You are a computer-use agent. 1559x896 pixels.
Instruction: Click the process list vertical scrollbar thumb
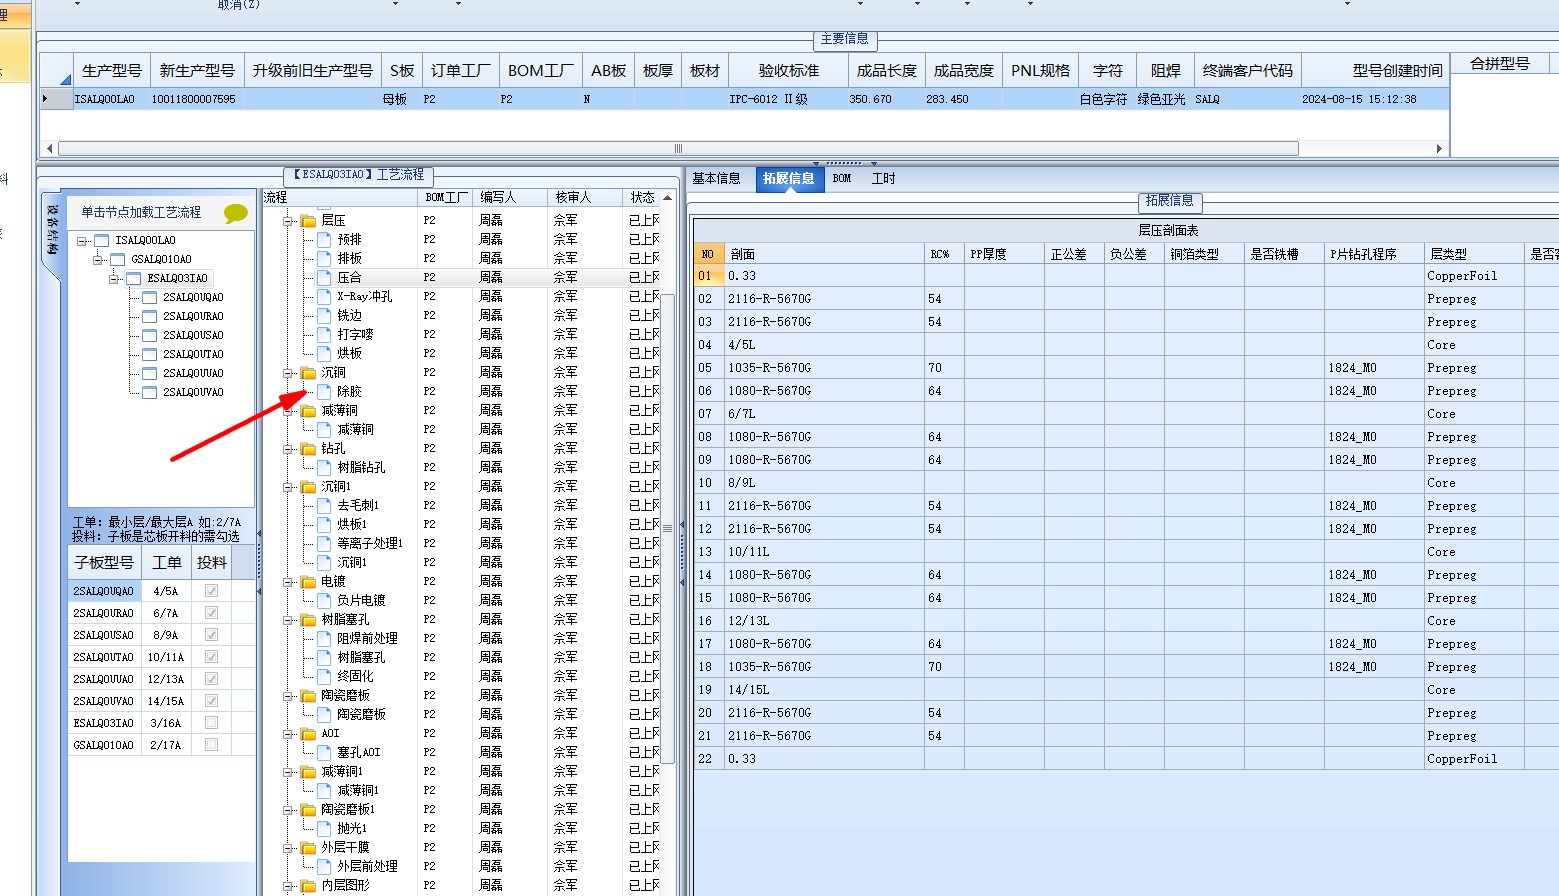click(x=667, y=528)
